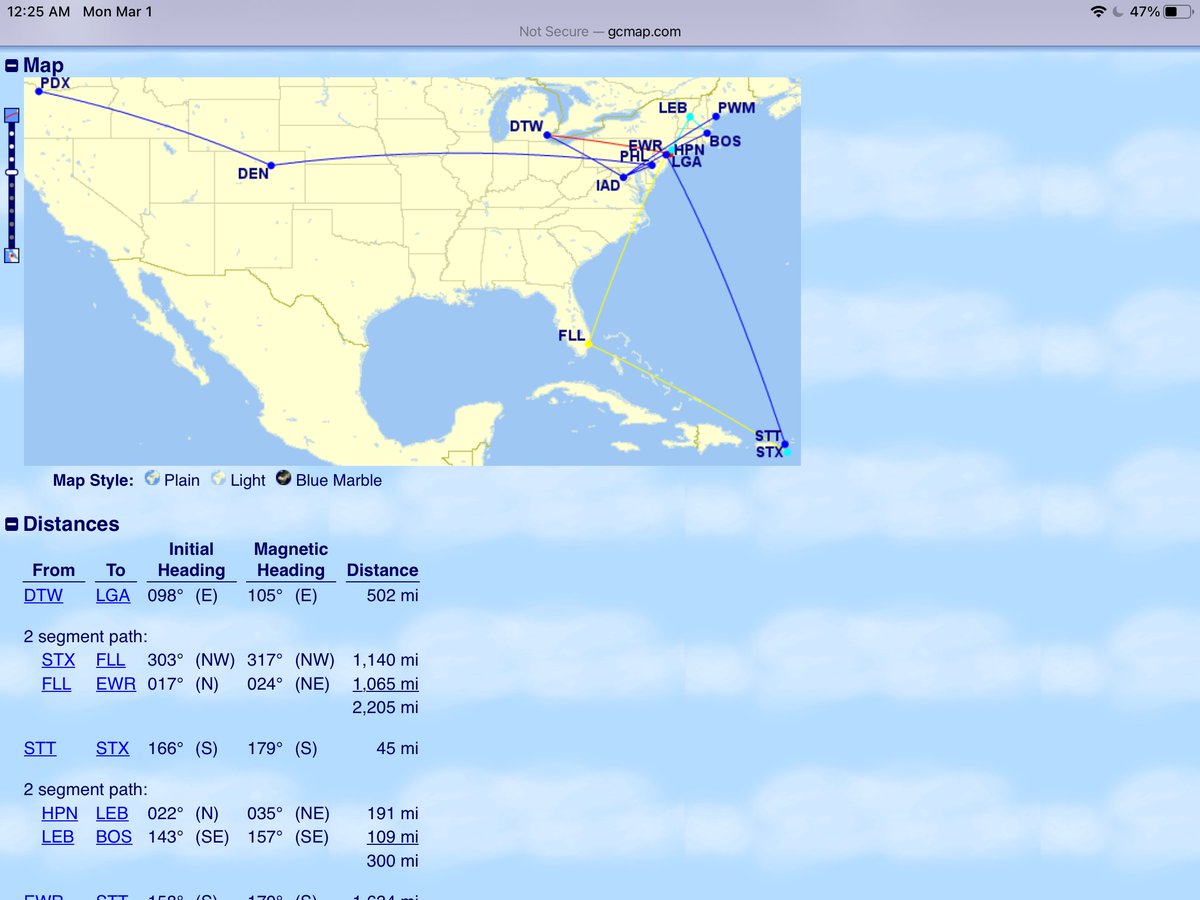
Task: Select the Plain map style globe icon
Action: point(153,480)
